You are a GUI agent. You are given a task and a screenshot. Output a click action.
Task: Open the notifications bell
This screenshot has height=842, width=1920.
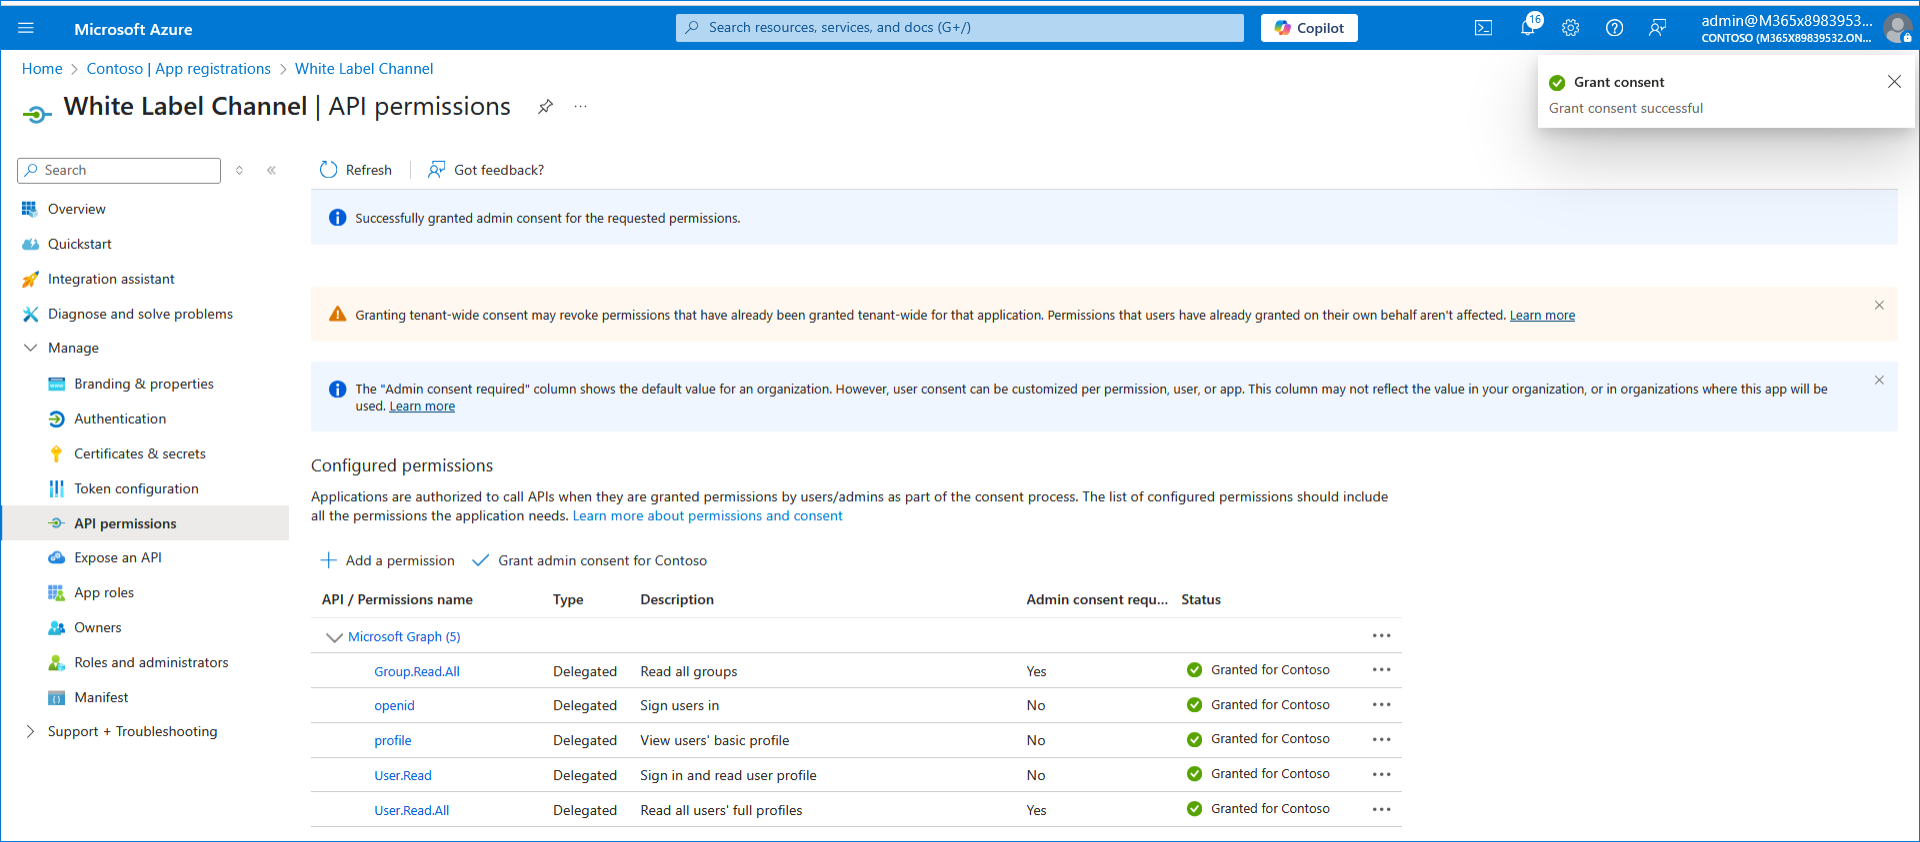tap(1528, 28)
